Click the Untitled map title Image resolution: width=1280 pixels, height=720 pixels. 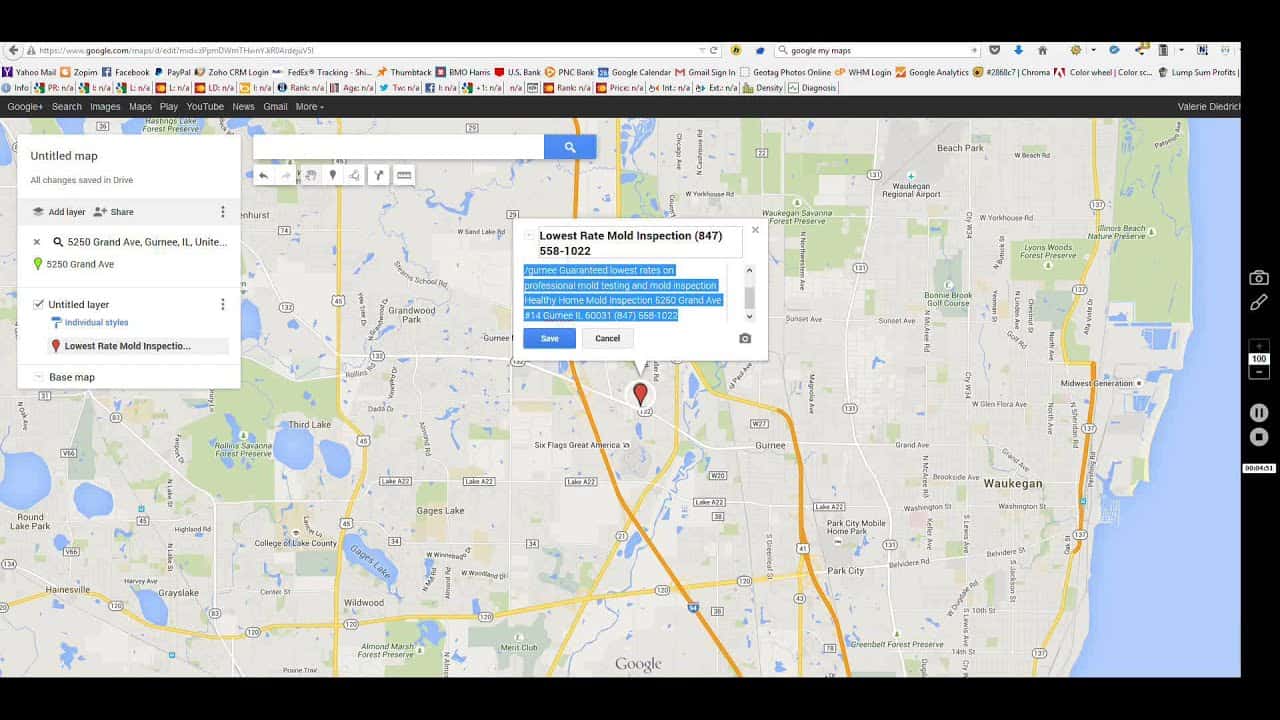tap(64, 156)
